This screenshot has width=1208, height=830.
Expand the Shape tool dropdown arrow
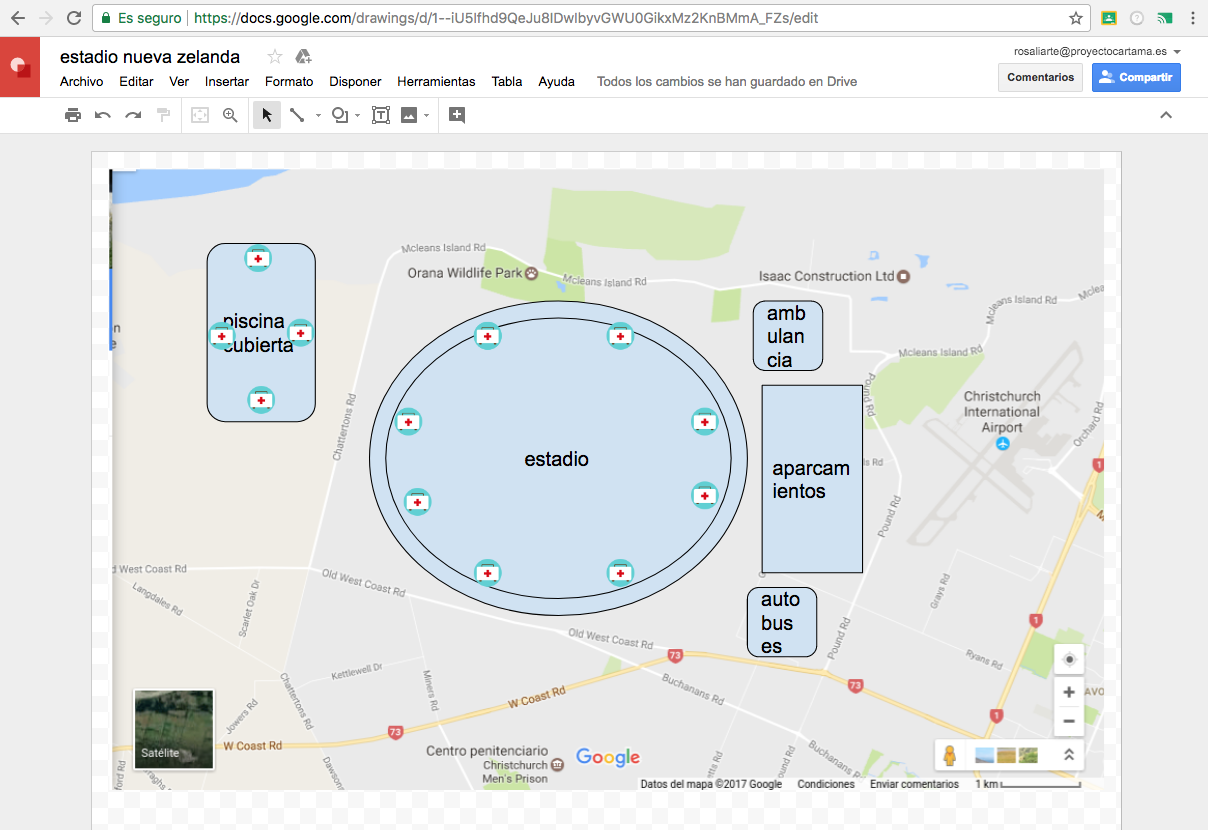(x=357, y=116)
